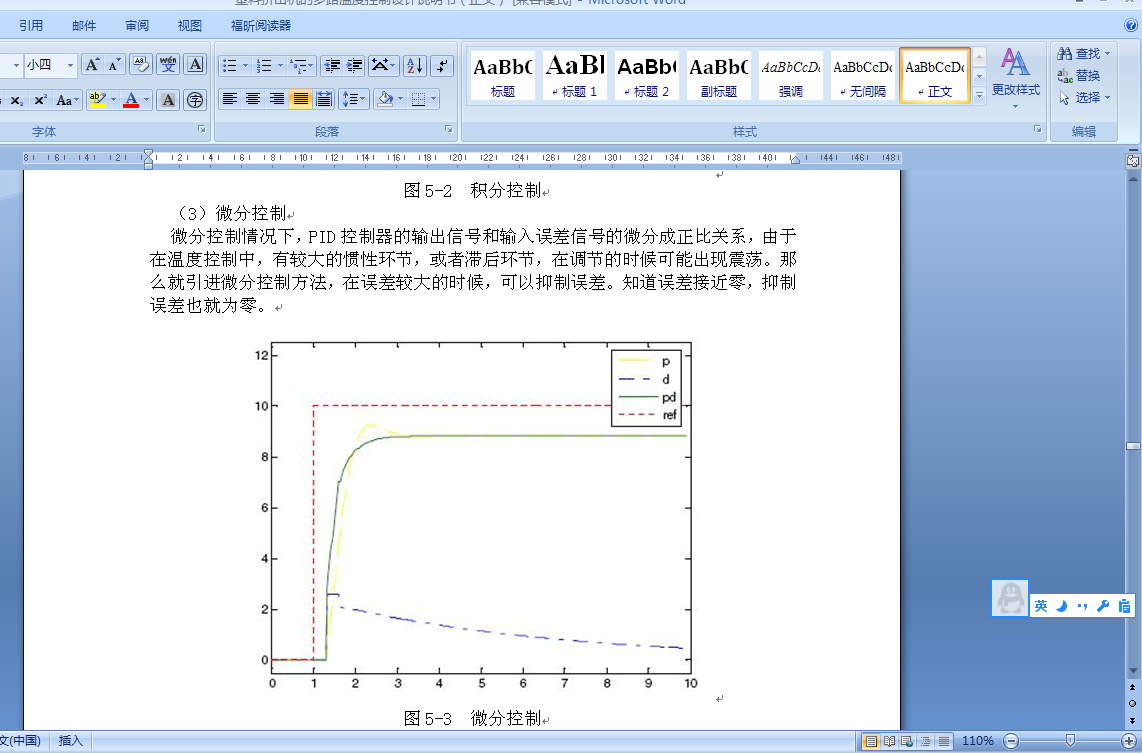
Task: Open the font dialog launcher
Action: pos(202,130)
